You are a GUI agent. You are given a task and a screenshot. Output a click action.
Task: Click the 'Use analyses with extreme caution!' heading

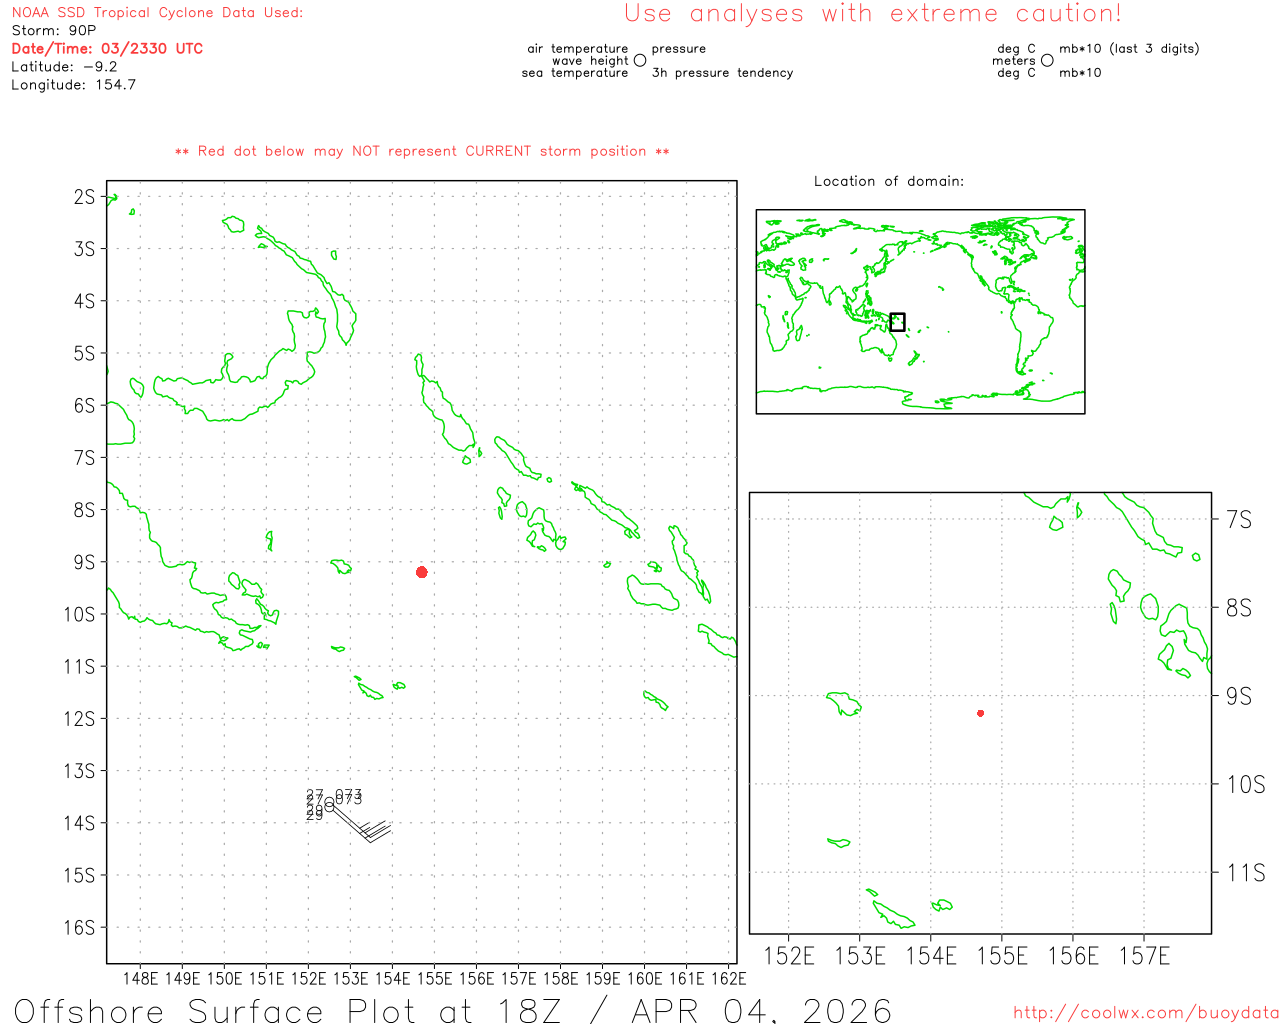[872, 14]
